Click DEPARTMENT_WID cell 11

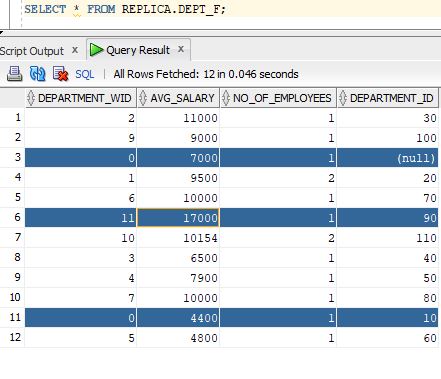click(x=81, y=218)
